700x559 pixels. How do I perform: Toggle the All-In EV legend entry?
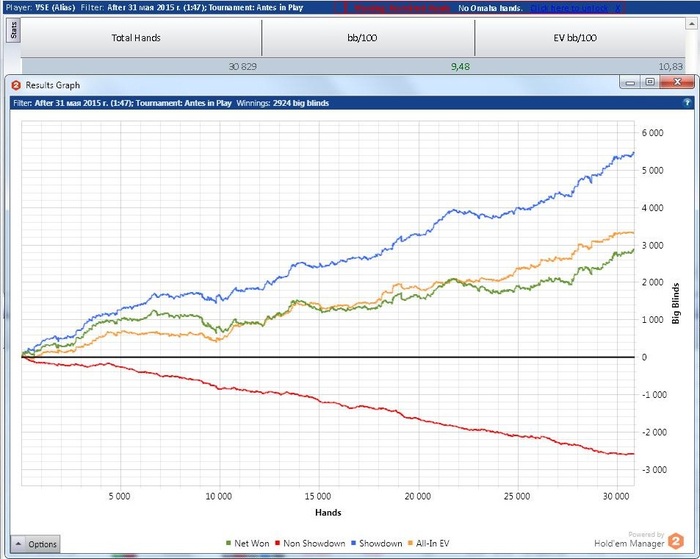coord(429,543)
